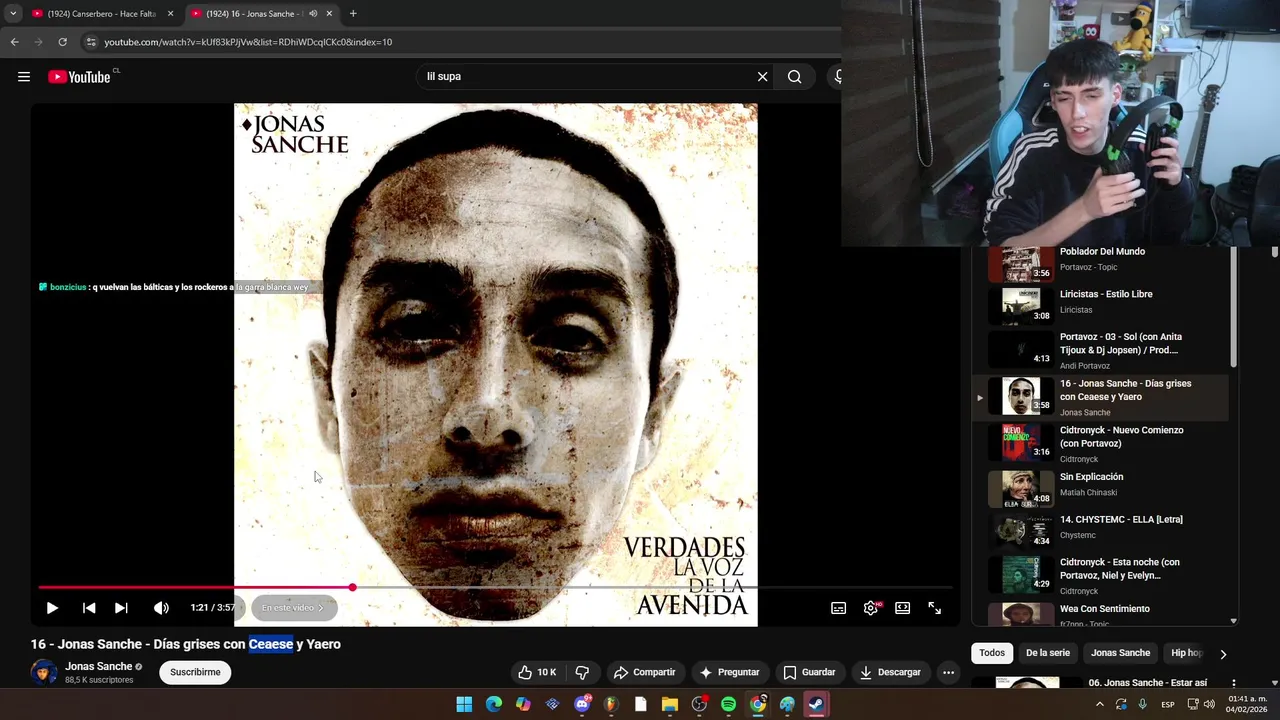
Task: Clear the search box text
Action: (x=762, y=77)
